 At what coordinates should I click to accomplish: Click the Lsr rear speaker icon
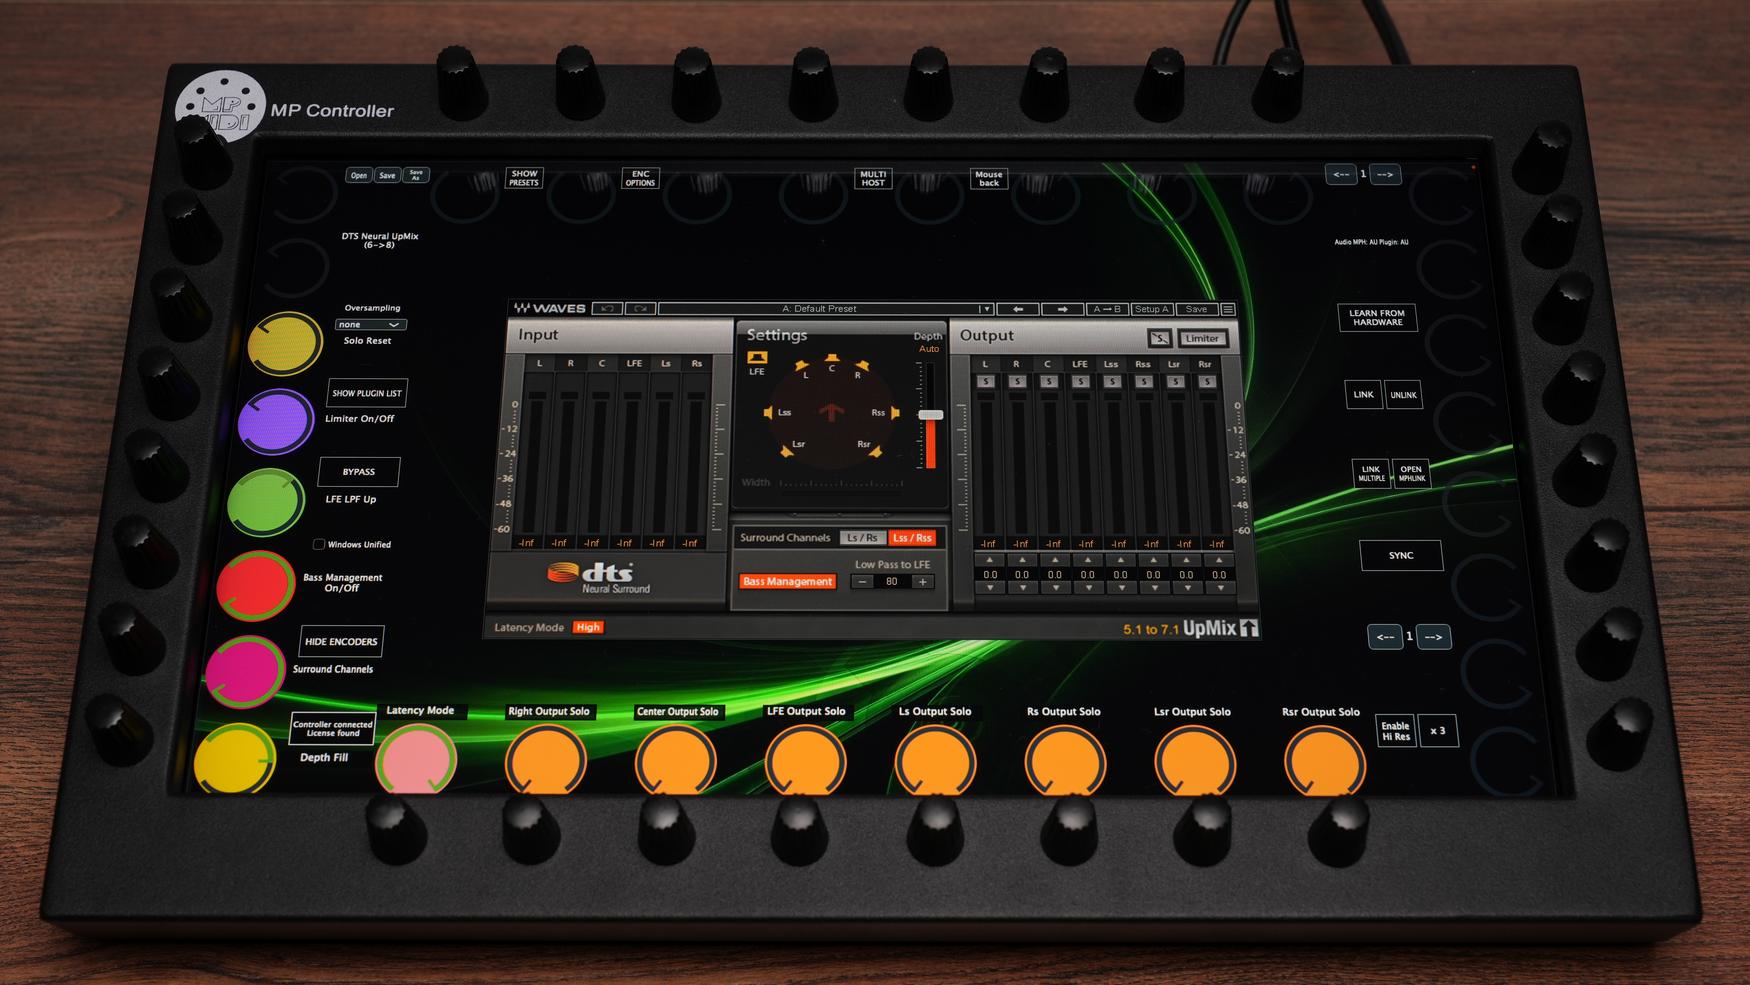pyautogui.click(x=787, y=452)
